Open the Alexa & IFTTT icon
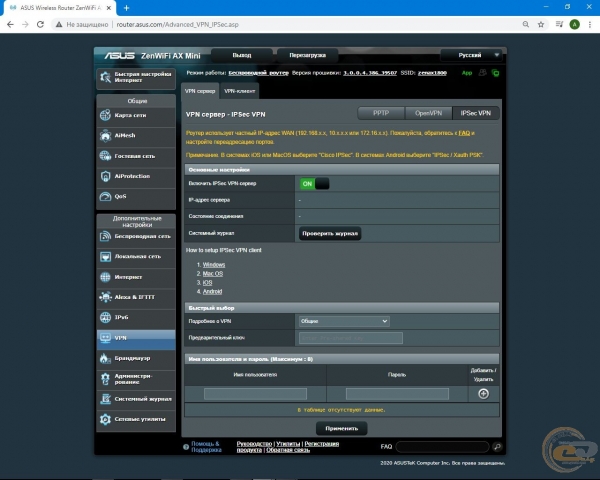This screenshot has width=600, height=480. pos(105,297)
